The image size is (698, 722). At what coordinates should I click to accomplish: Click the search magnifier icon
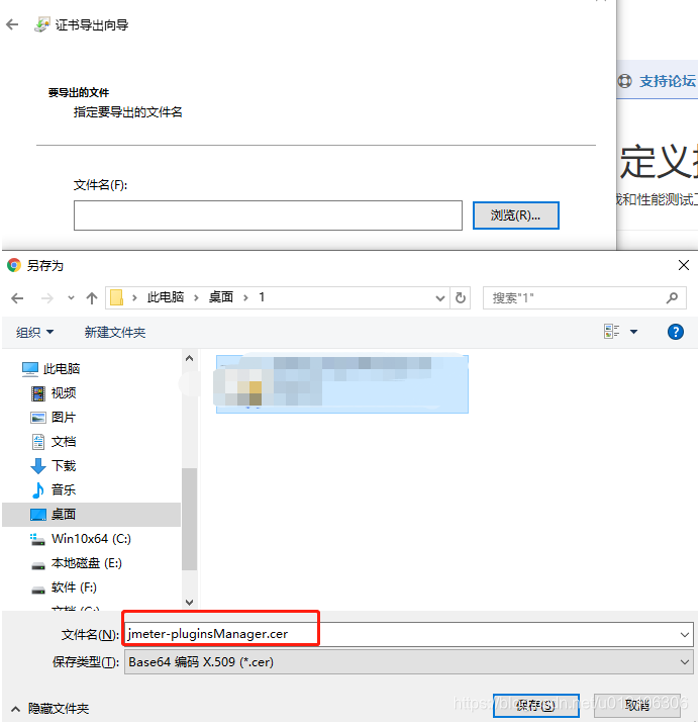672,298
